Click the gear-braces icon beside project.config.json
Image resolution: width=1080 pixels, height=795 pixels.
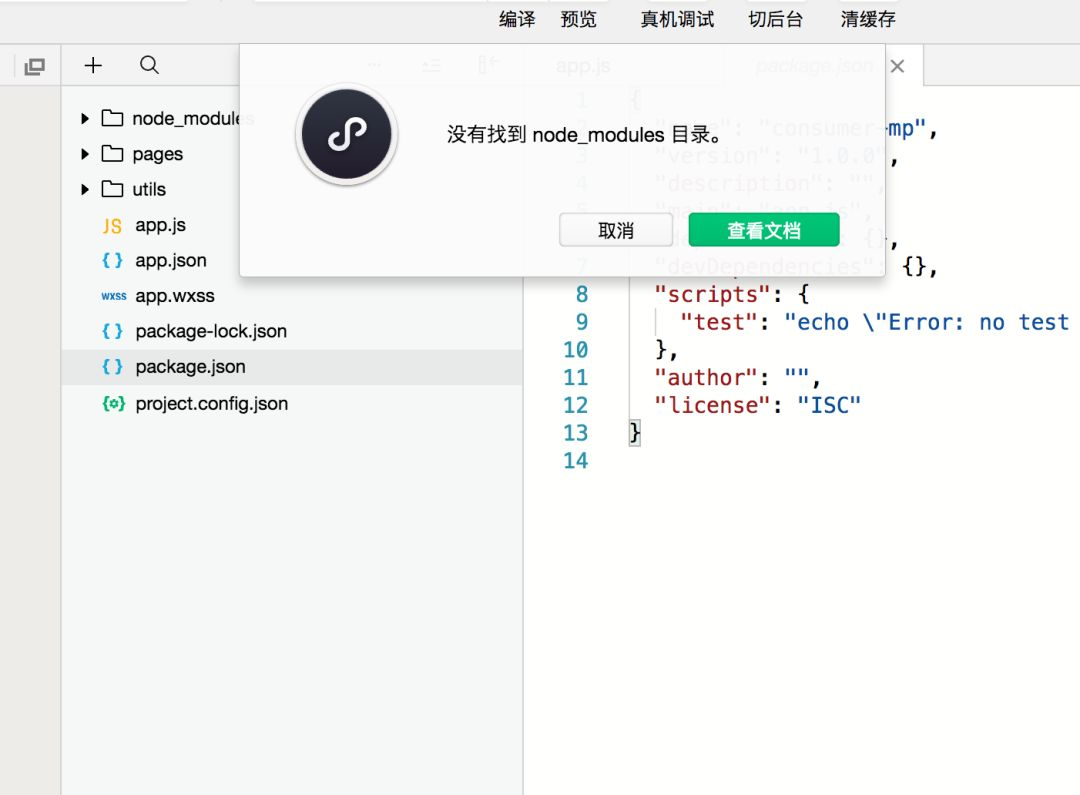114,404
